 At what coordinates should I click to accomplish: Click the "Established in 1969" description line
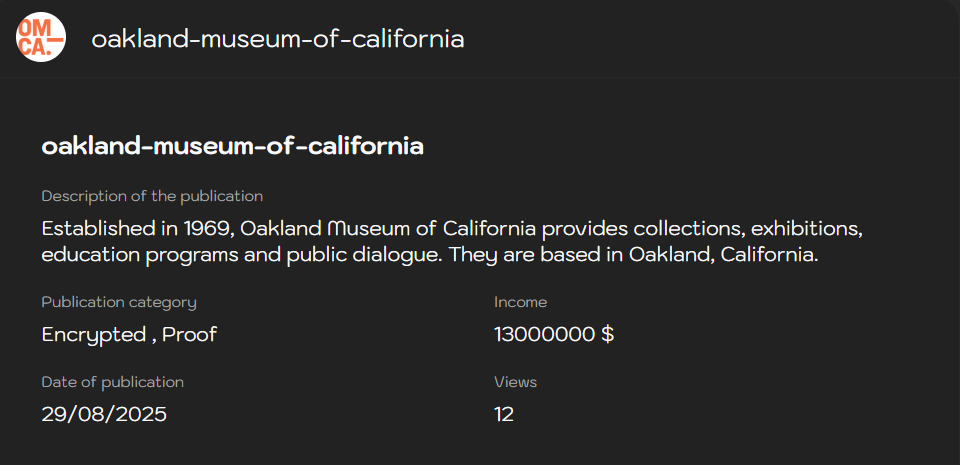click(451, 228)
